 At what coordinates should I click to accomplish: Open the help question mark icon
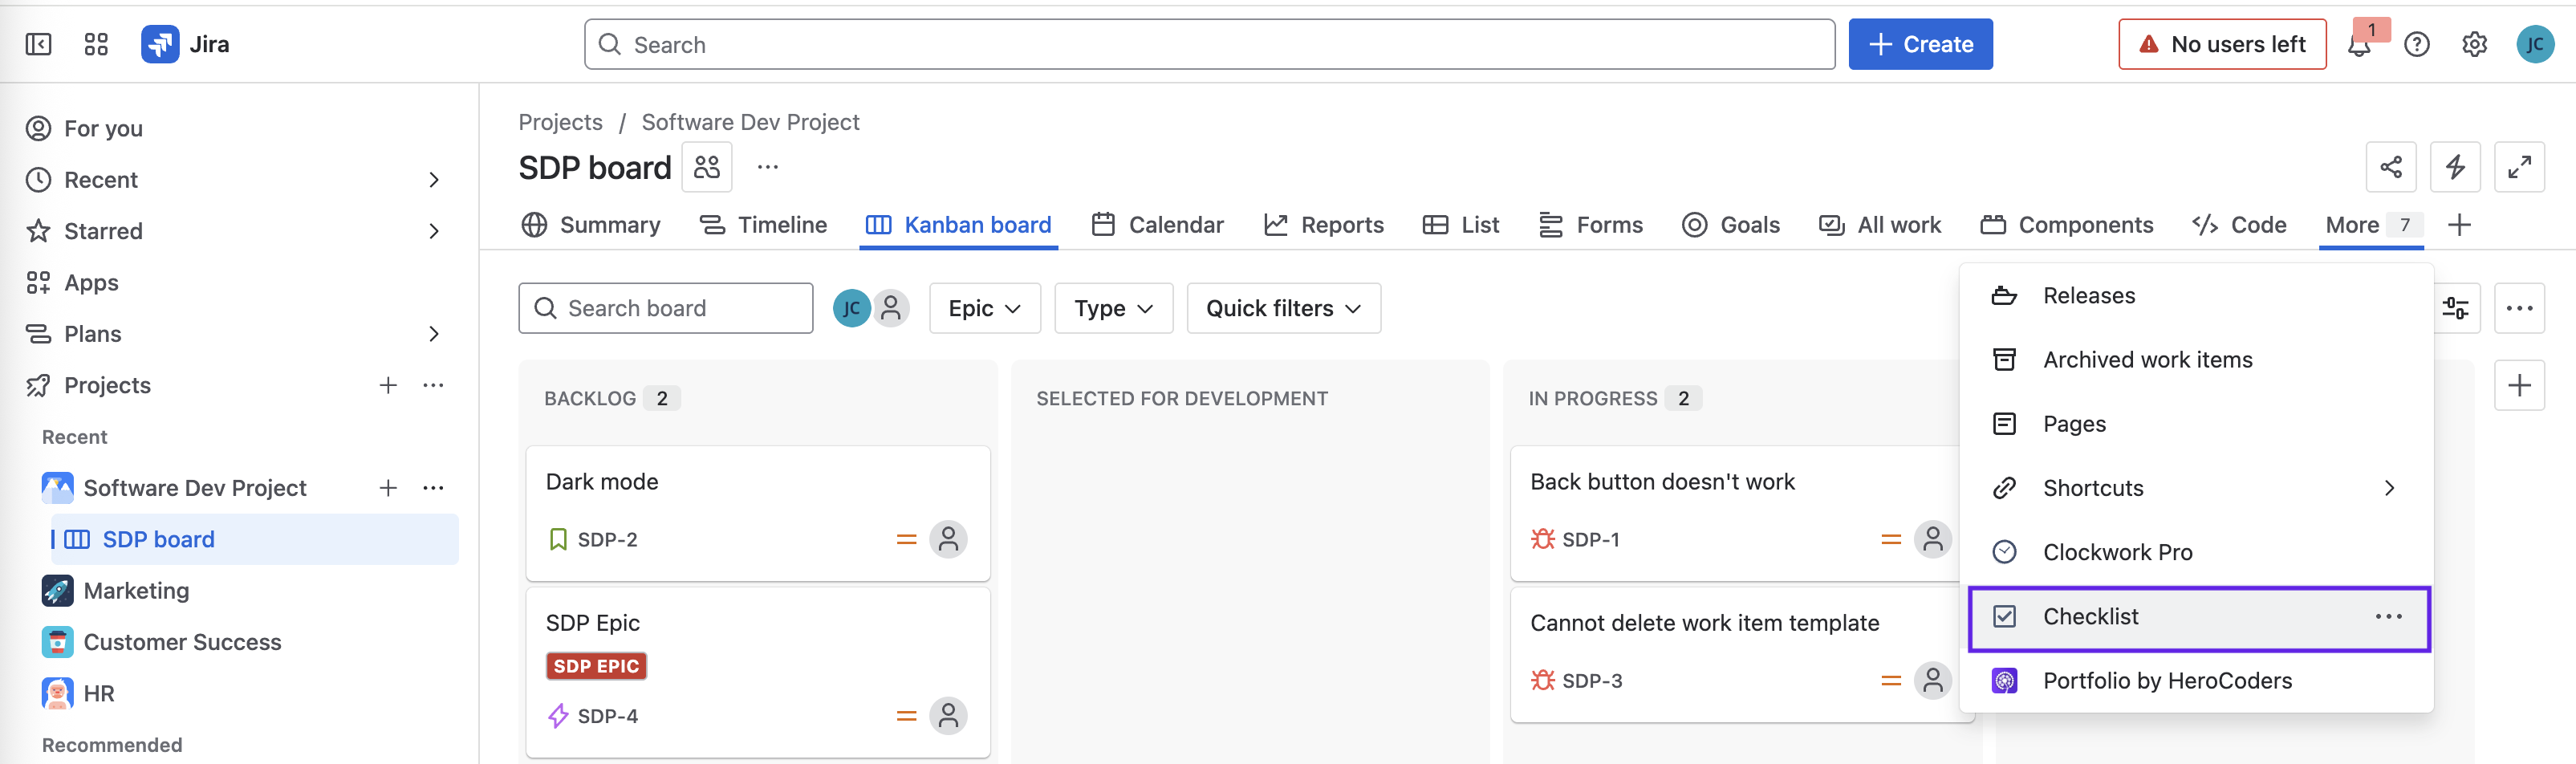[2416, 45]
